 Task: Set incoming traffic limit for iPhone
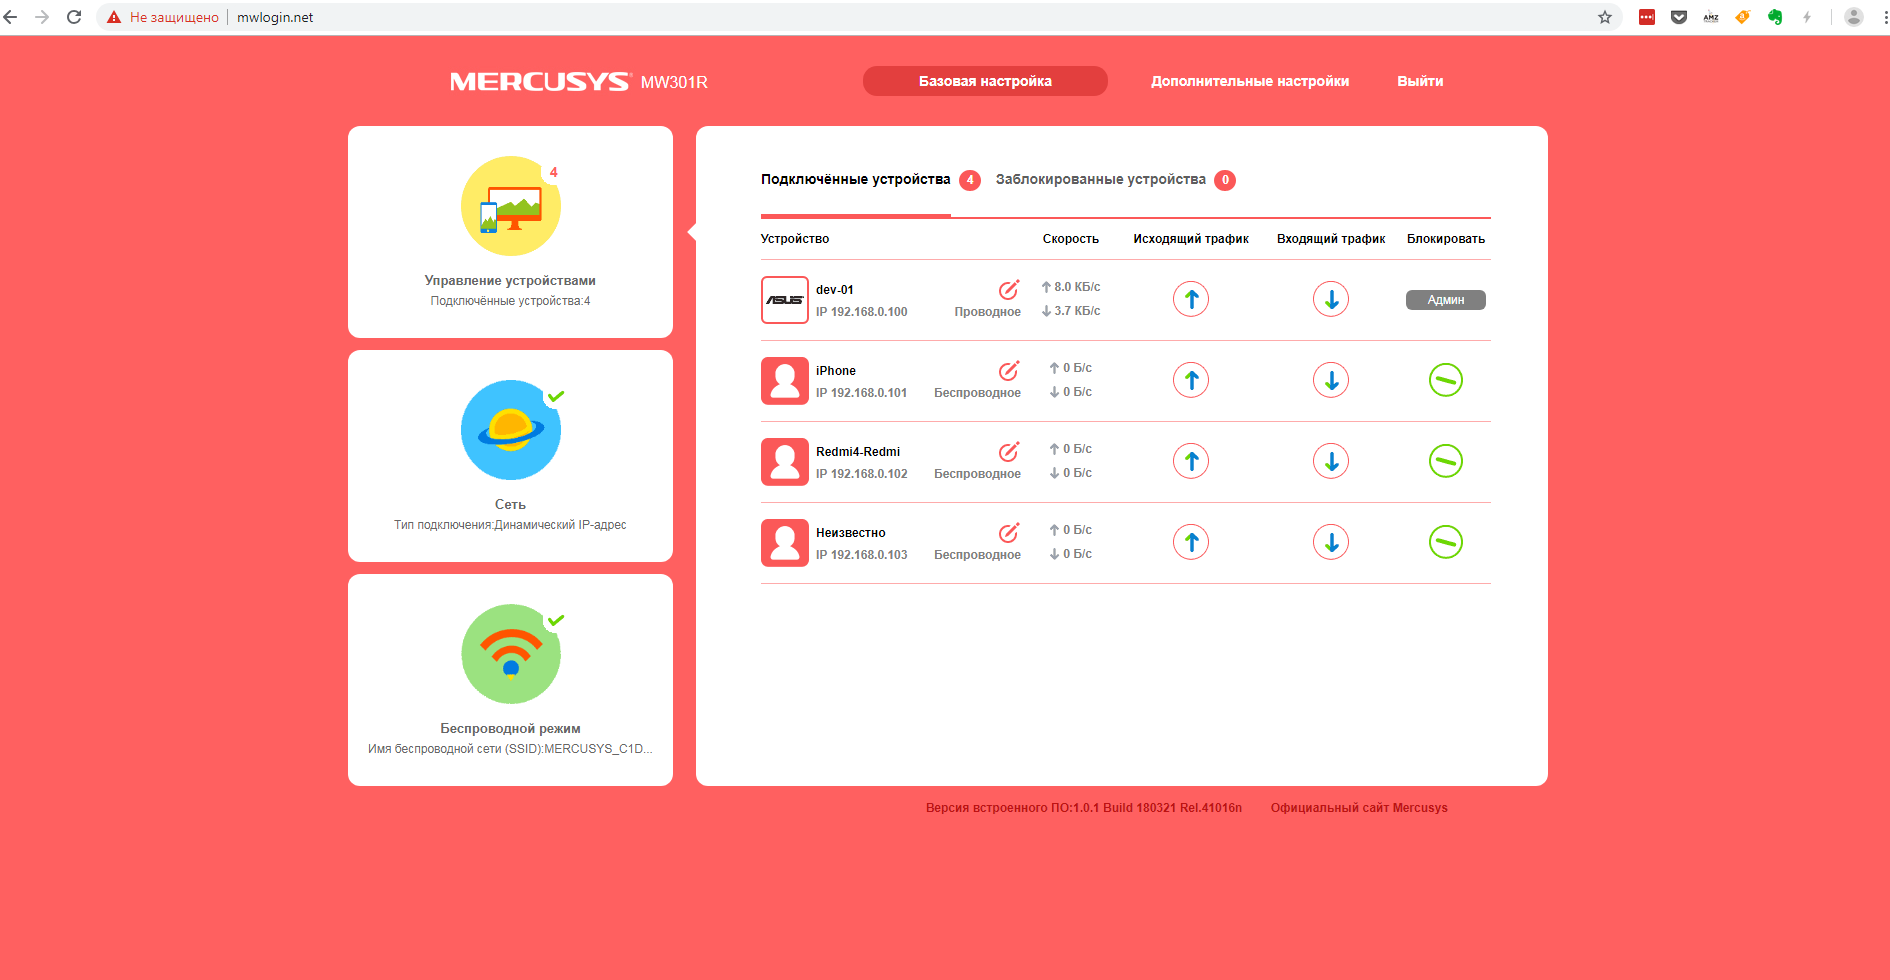(1331, 380)
